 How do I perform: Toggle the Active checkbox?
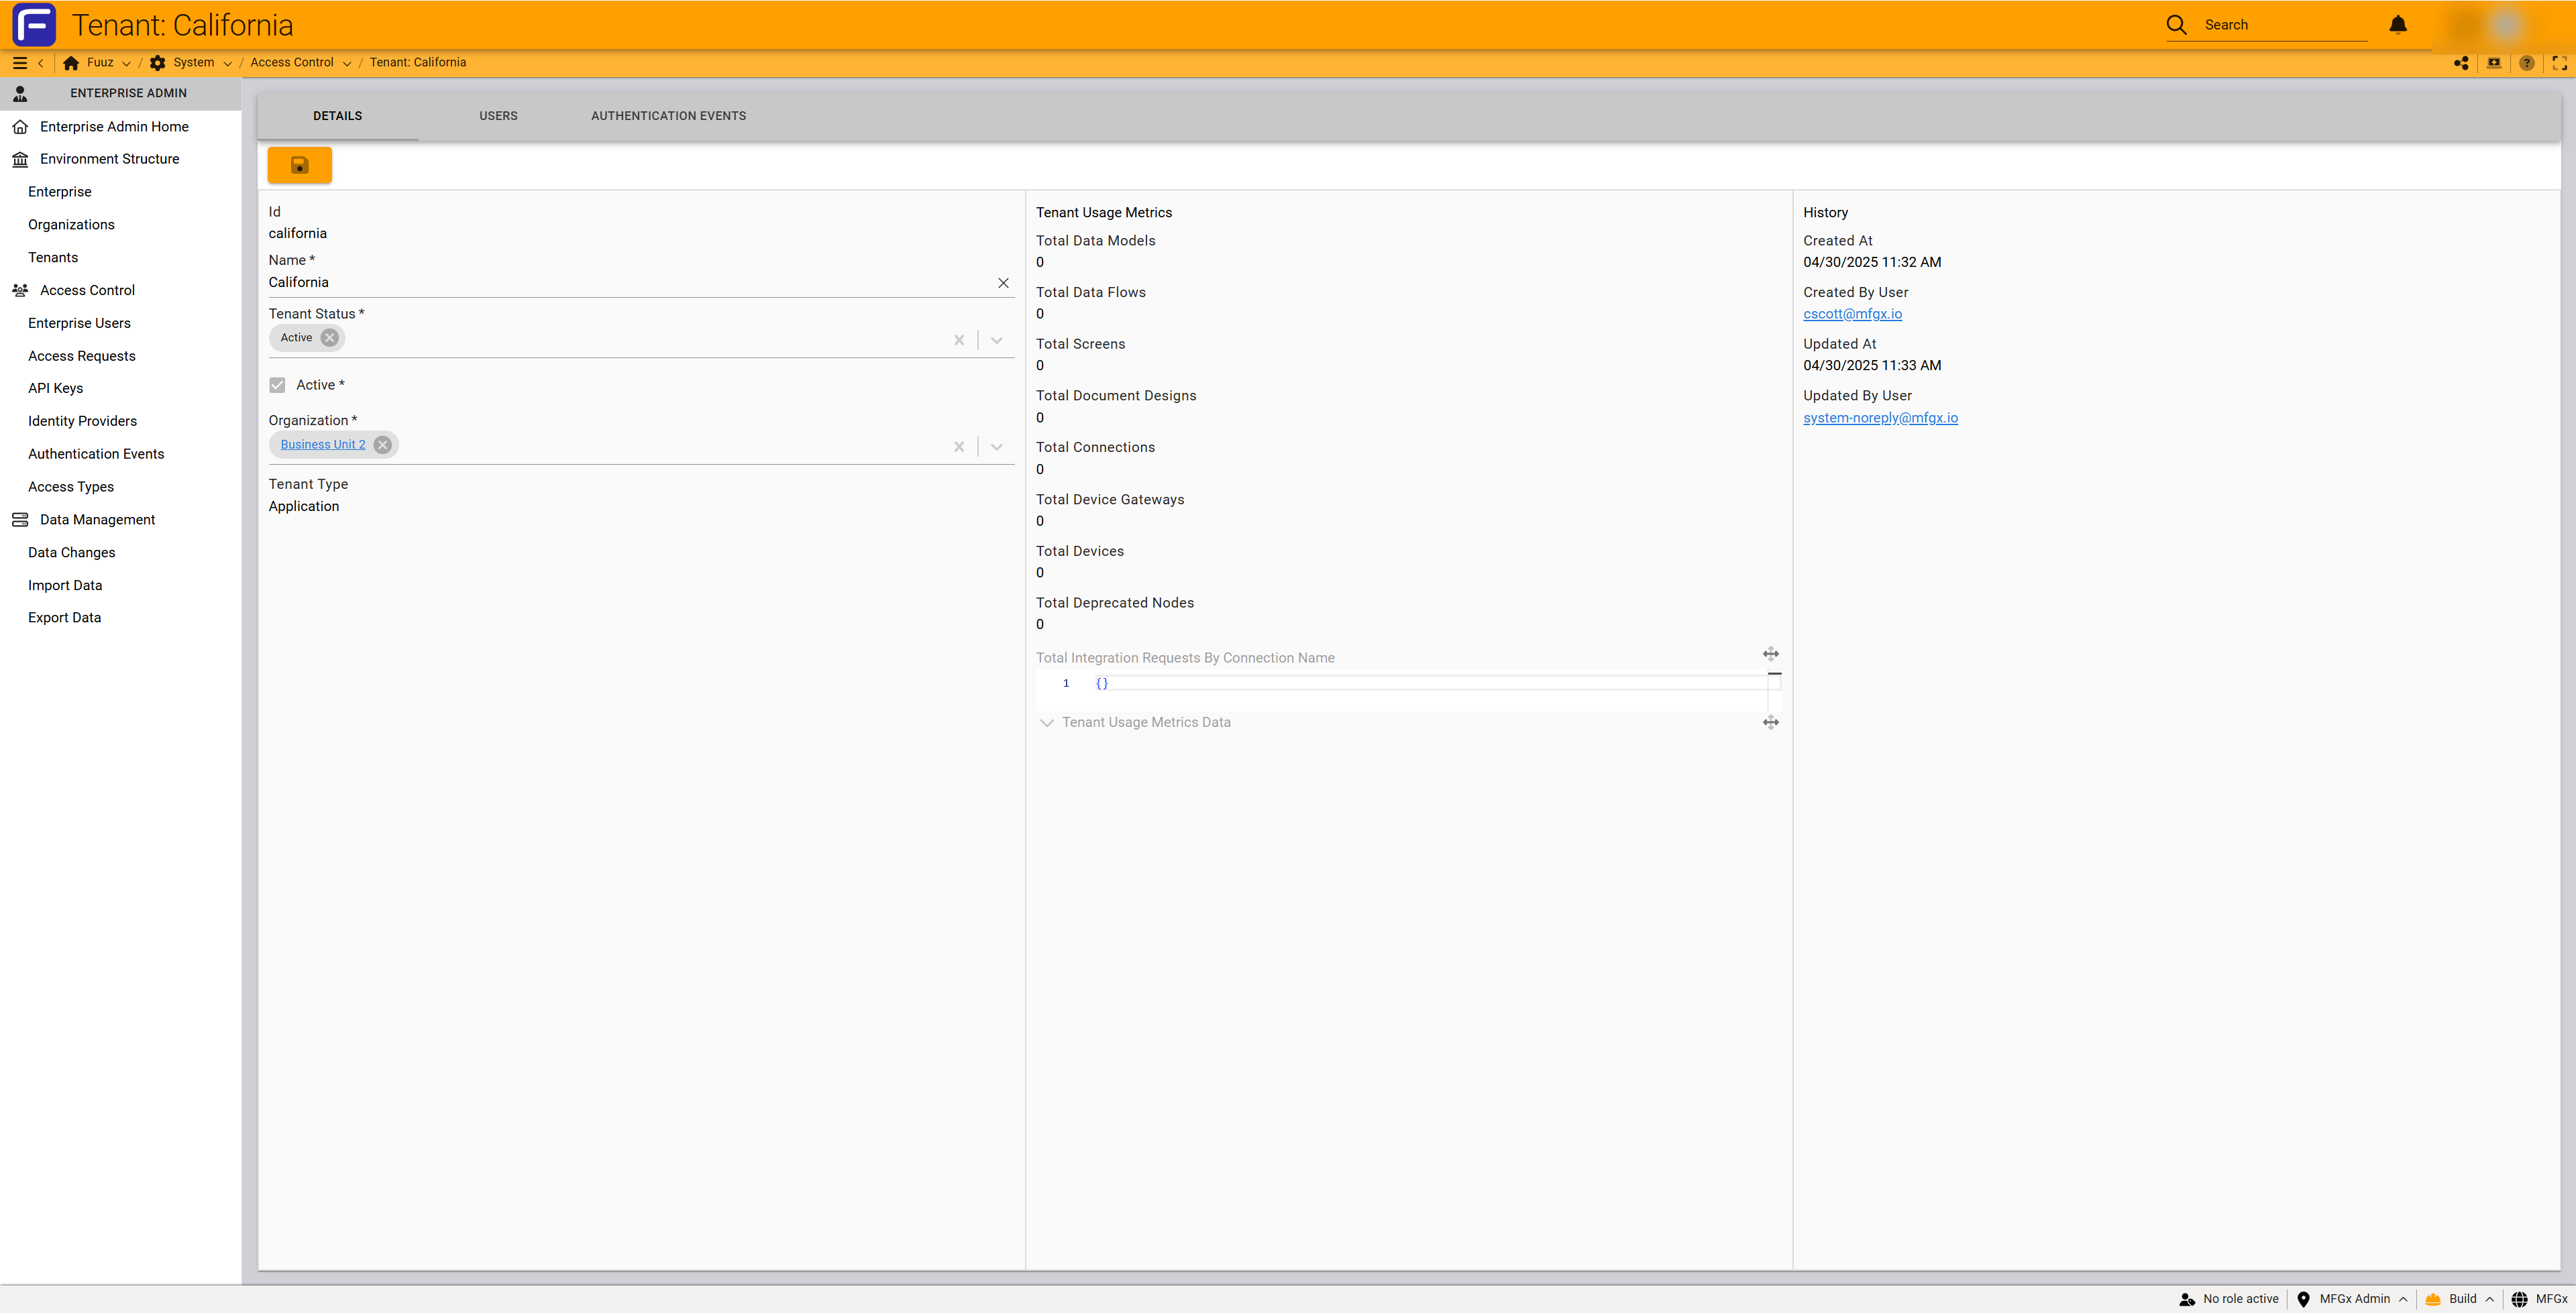click(277, 385)
